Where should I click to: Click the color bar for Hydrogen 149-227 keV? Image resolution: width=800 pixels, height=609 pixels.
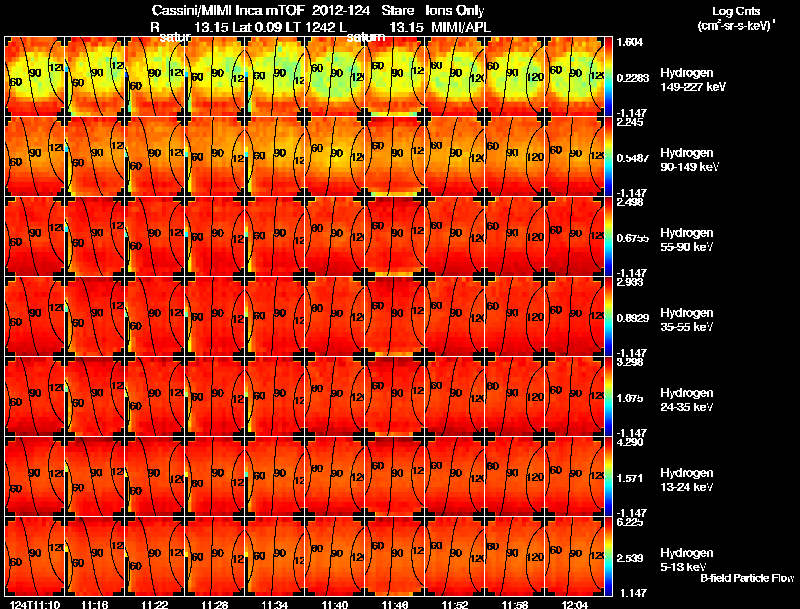click(x=608, y=77)
